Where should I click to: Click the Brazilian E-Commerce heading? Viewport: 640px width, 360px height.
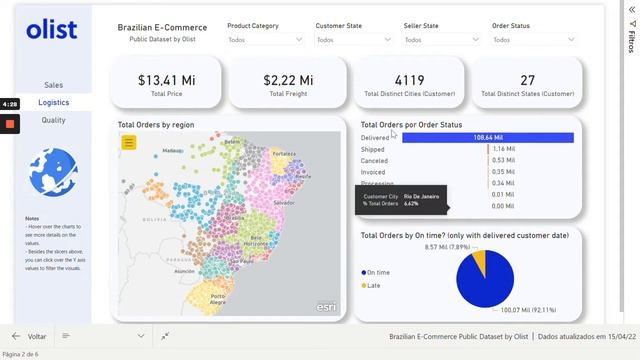pos(162,27)
